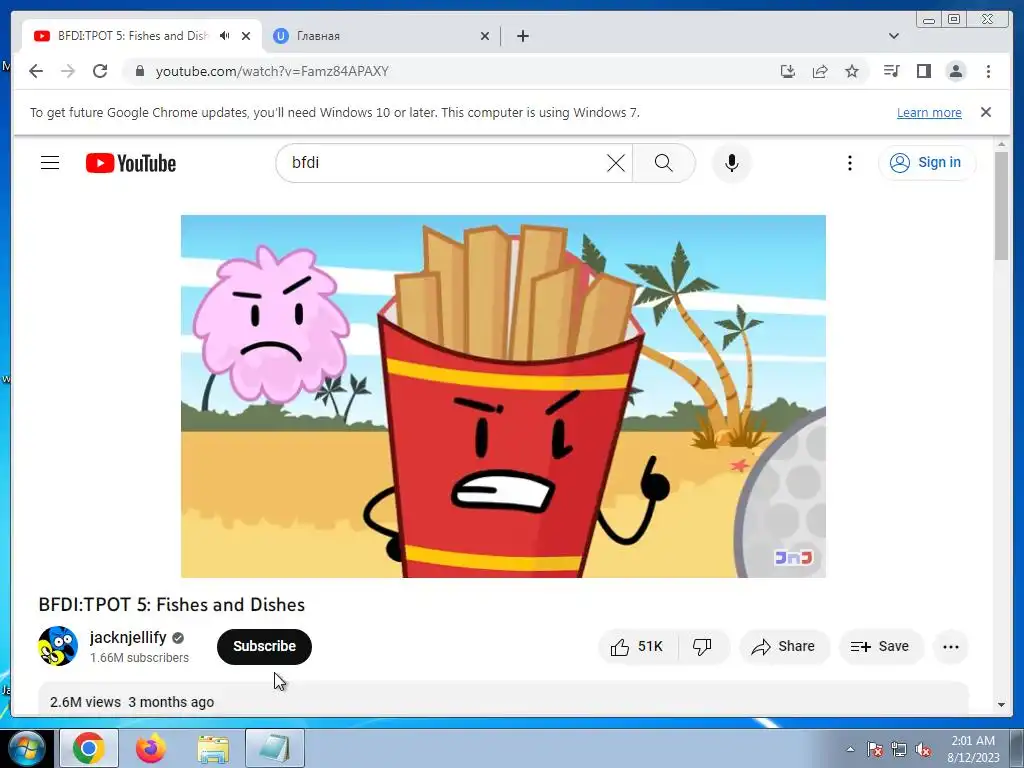The height and width of the screenshot is (768, 1024).
Task: Open the Windows Start button
Action: [26, 748]
